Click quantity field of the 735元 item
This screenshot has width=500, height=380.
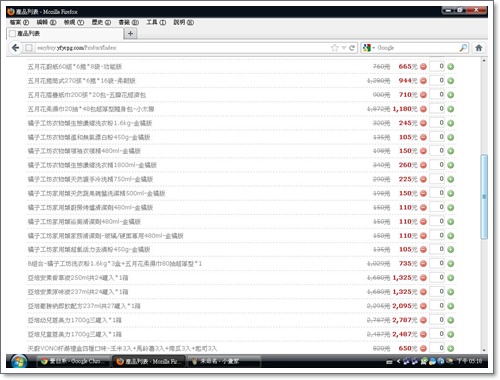coord(437,263)
